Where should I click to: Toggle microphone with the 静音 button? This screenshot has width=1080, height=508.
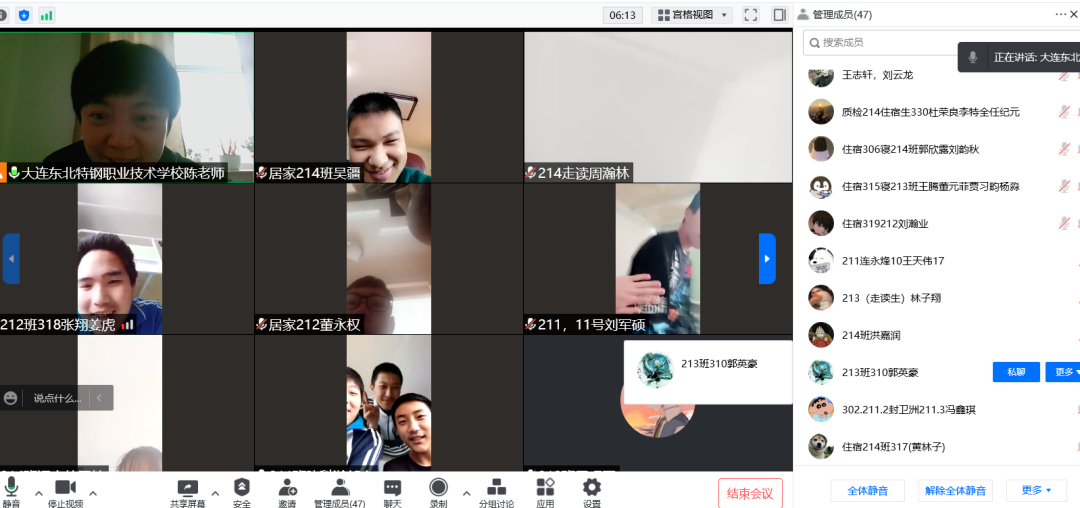coord(12,489)
